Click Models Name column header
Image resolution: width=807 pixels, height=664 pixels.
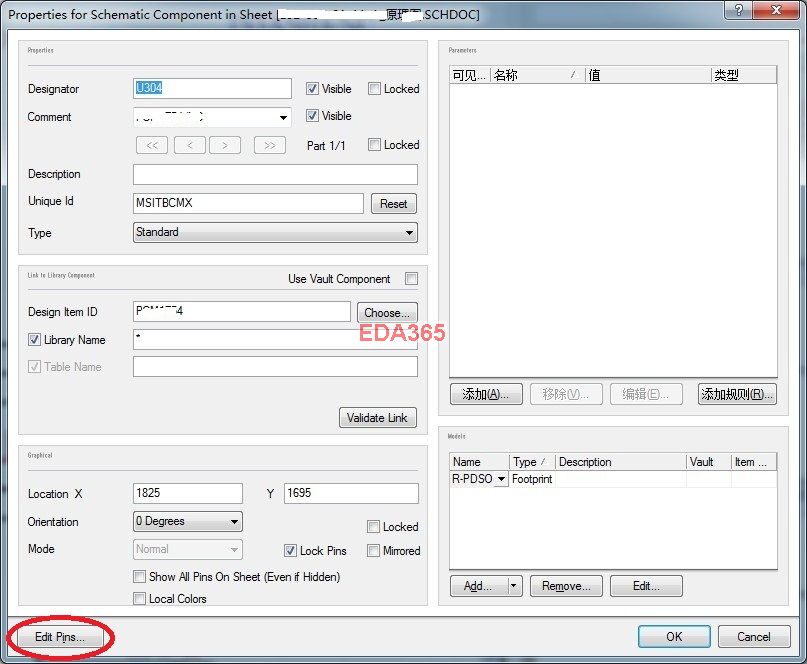[480, 462]
